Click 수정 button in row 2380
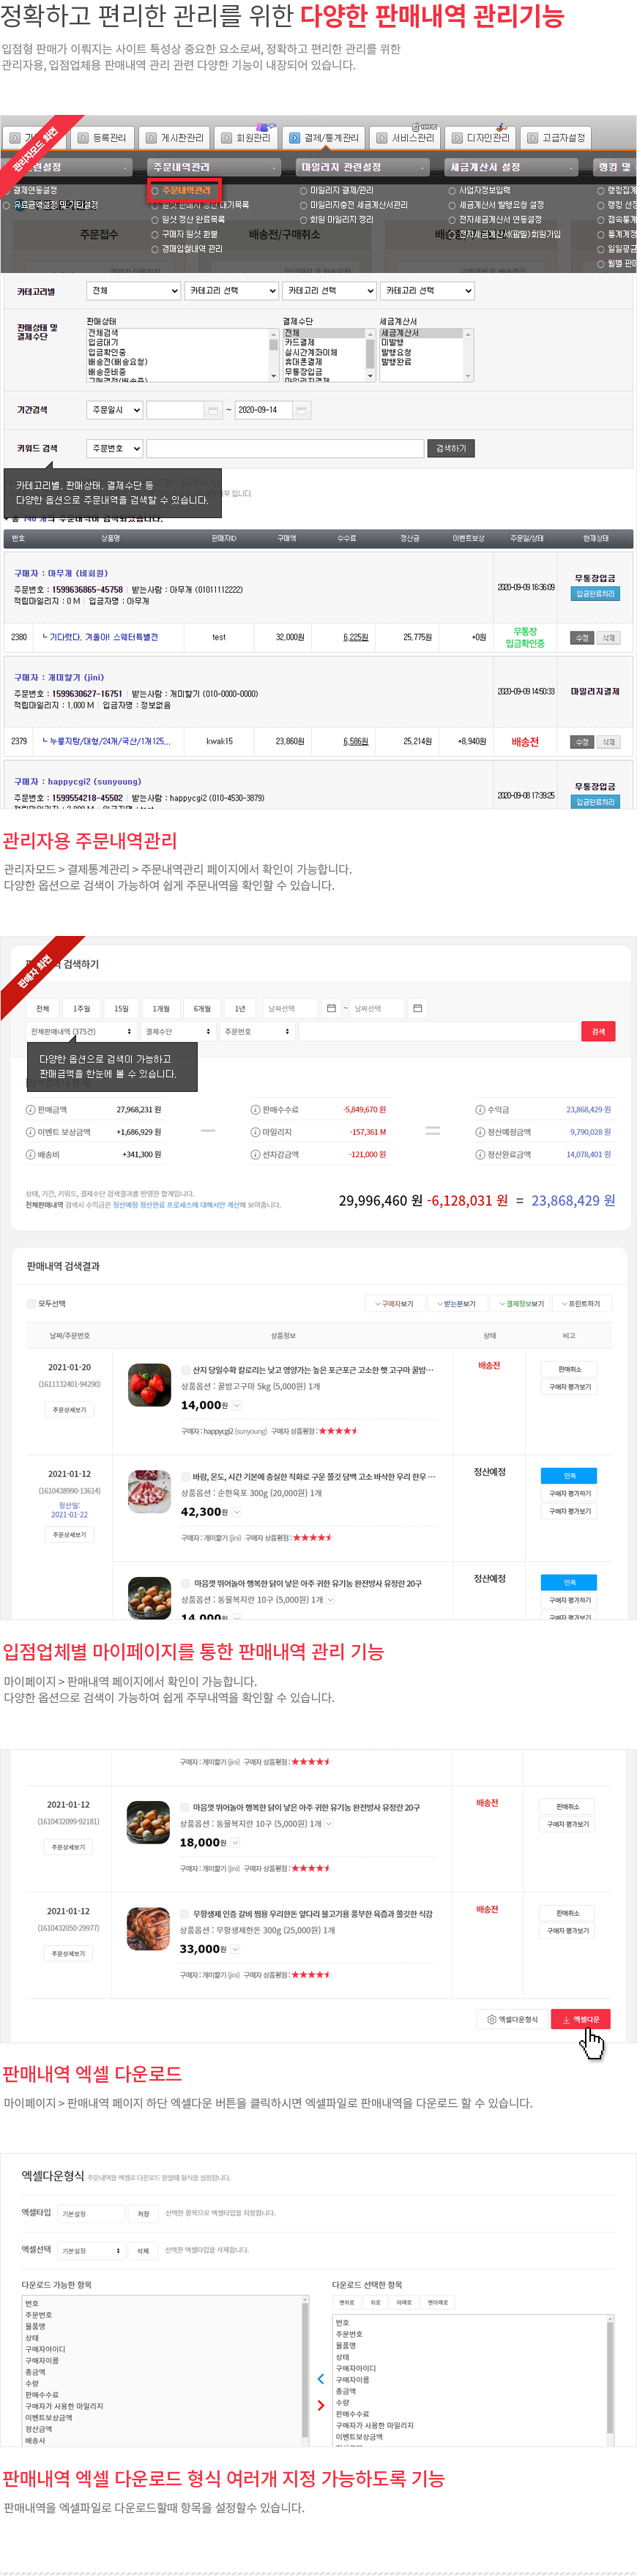Screen dimensions: 637x2576 coord(582,638)
